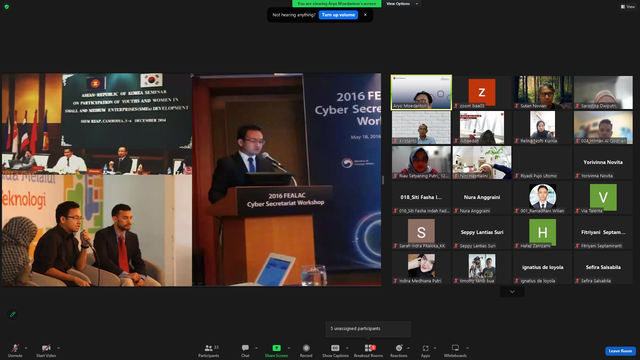
Task: Open the View Options dropdown
Action: click(402, 4)
